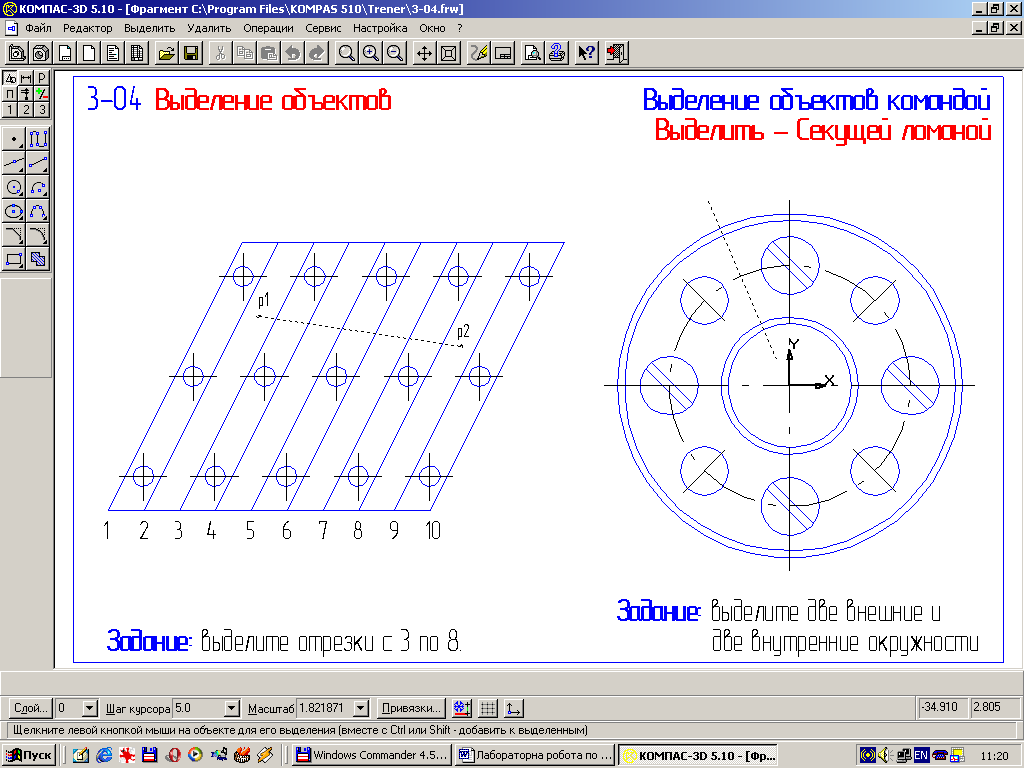Select the Hatch fill tool
This screenshot has height=768, width=1024.
coord(38,259)
